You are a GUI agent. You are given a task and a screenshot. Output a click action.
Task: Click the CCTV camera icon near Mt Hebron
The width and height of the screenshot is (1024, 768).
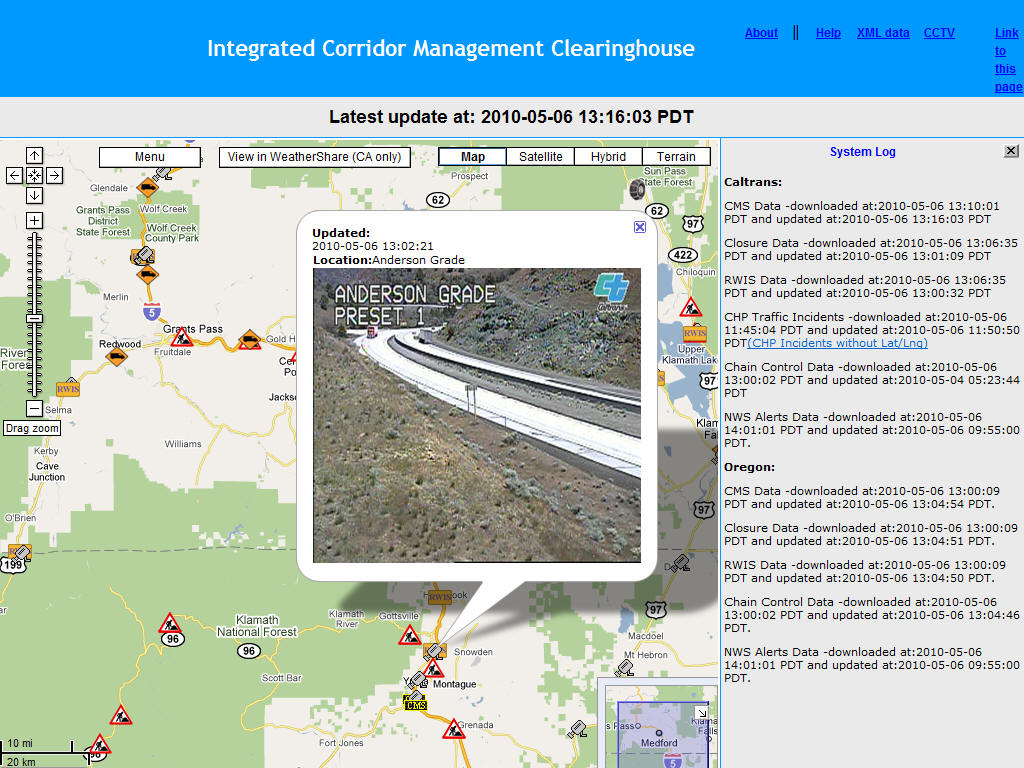click(624, 668)
